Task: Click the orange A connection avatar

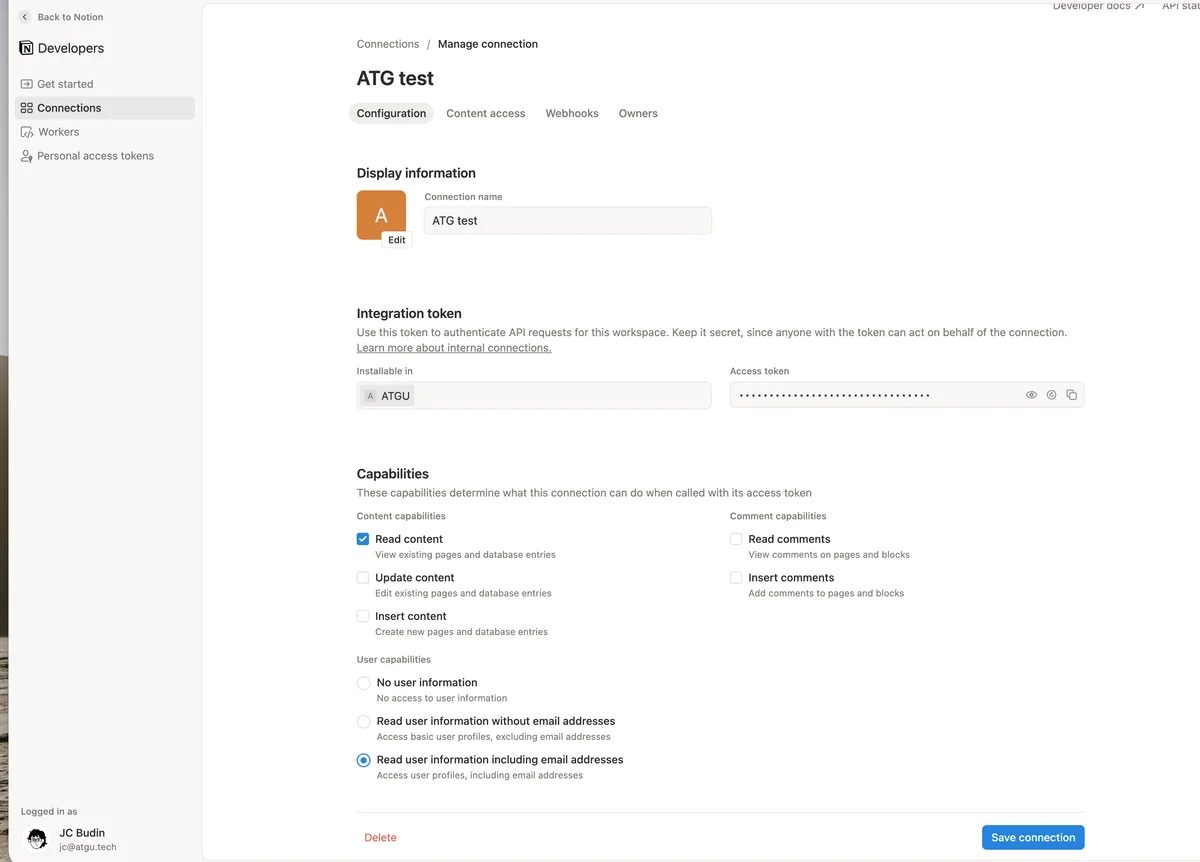Action: coord(381,215)
